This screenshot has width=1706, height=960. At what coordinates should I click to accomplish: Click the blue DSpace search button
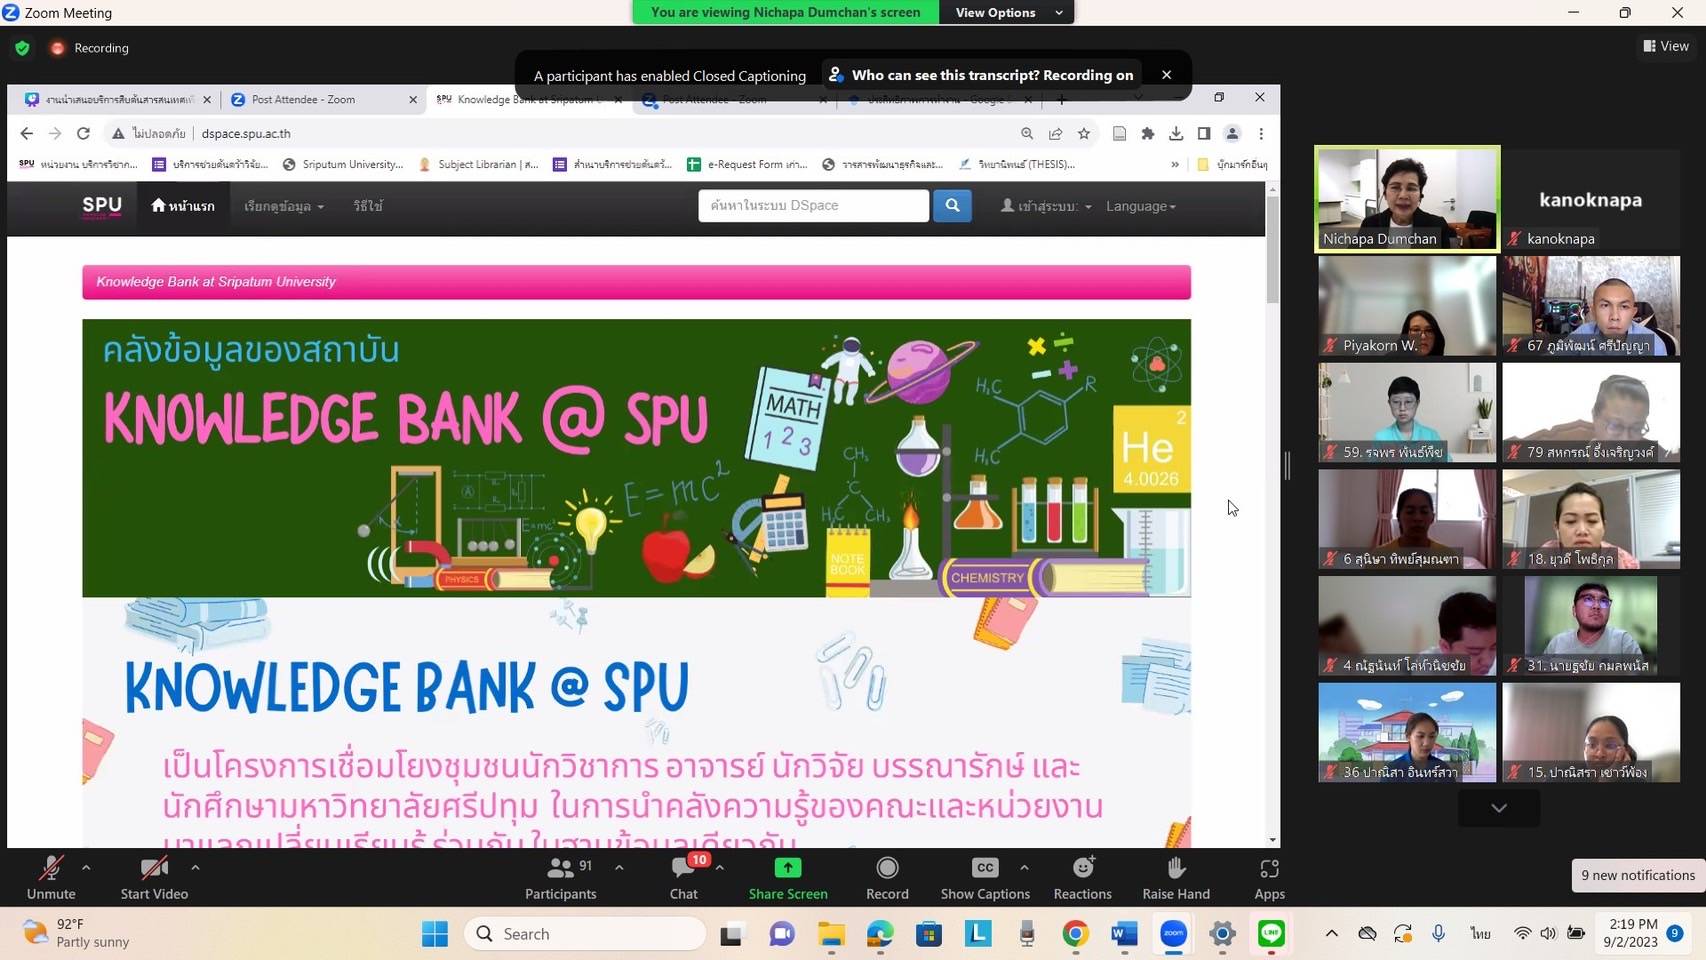pyautogui.click(x=952, y=205)
